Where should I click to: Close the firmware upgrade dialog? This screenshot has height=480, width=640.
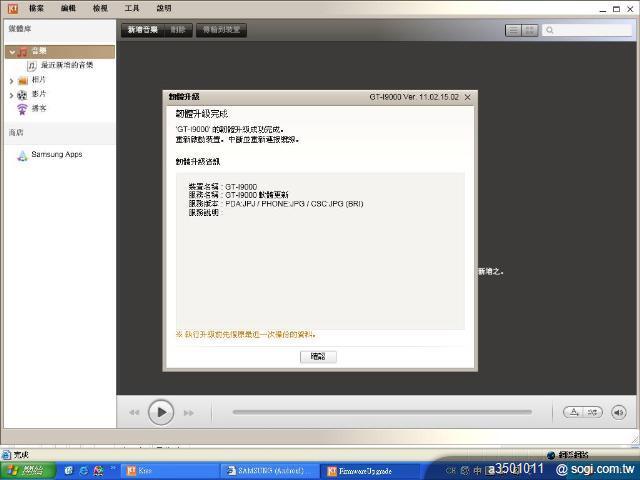[467, 97]
